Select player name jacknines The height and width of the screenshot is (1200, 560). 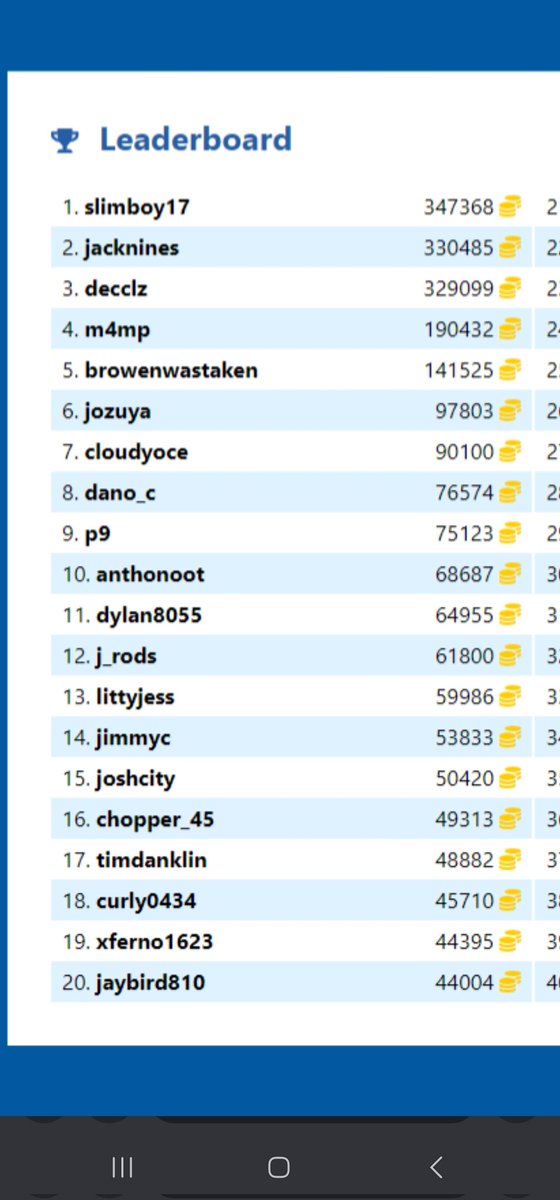tap(131, 248)
